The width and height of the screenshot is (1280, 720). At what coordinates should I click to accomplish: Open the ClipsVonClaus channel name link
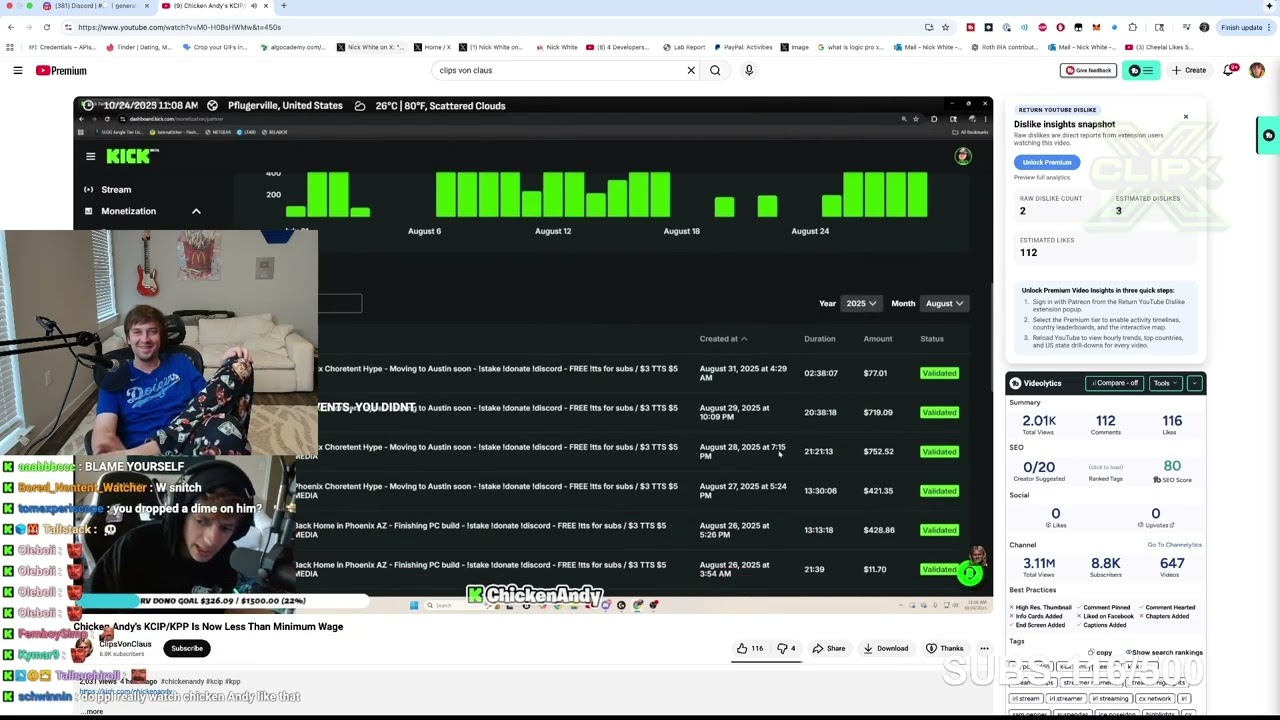pos(125,644)
